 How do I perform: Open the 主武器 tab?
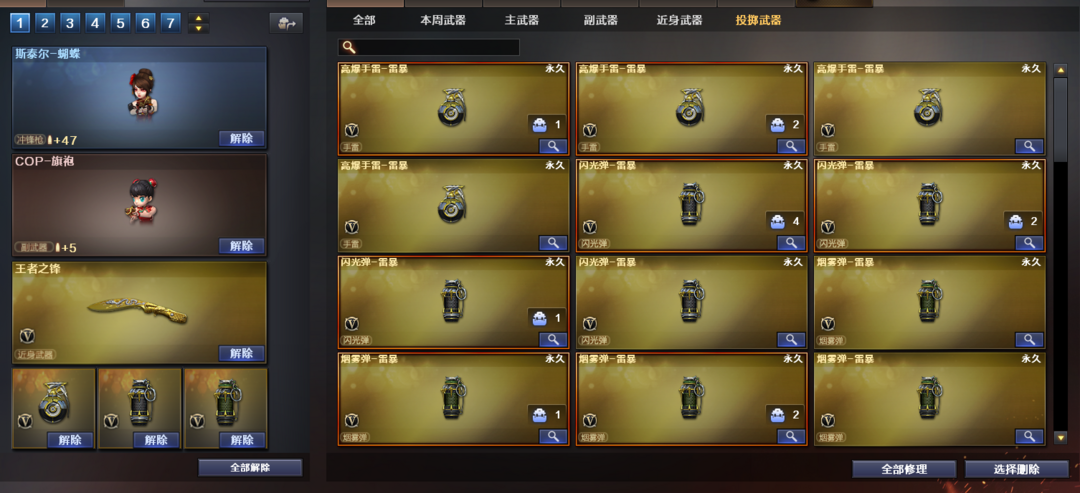click(x=521, y=21)
